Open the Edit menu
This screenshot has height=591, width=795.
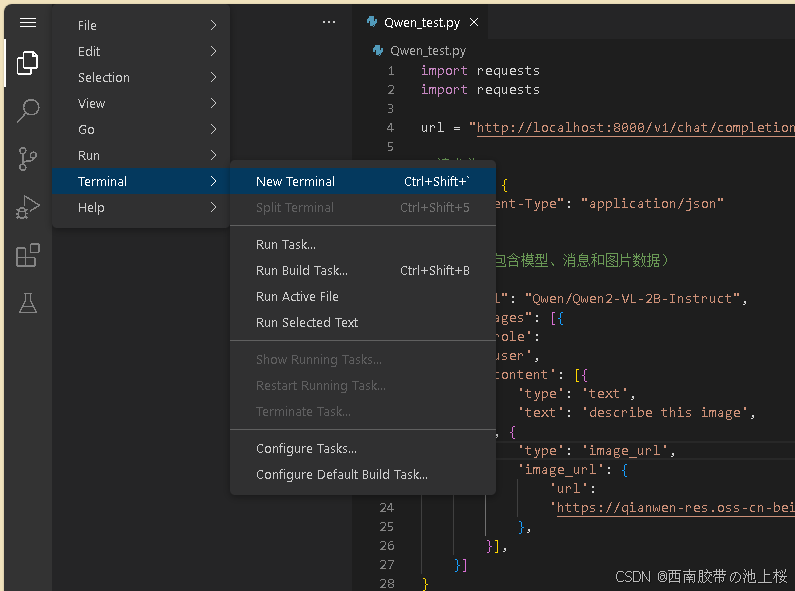click(x=141, y=51)
